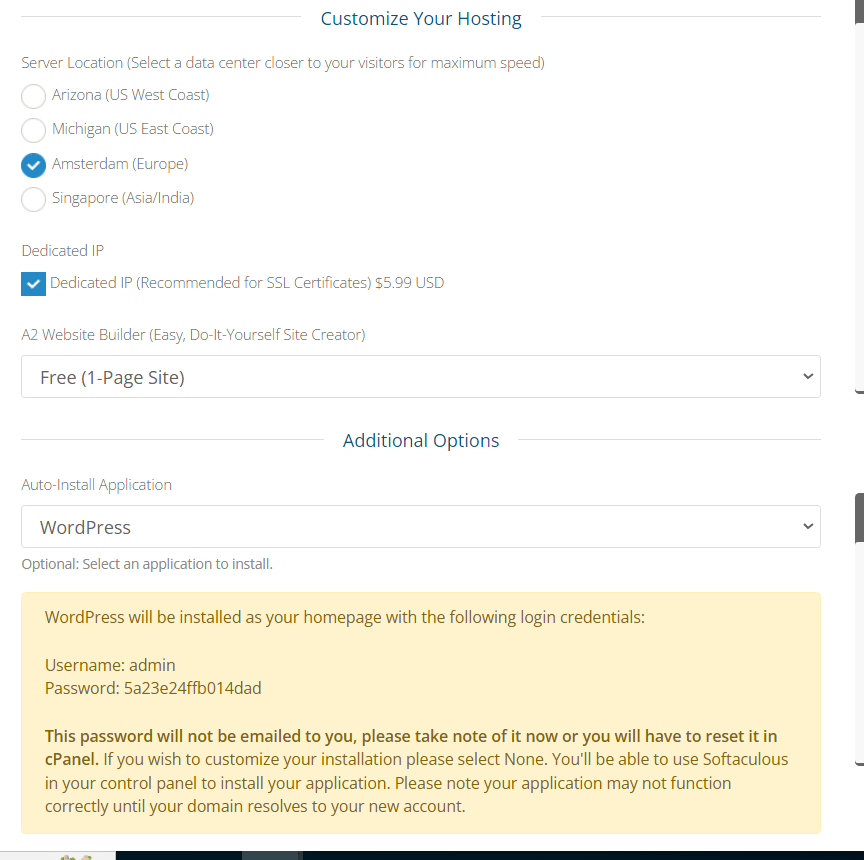Click the Server Location helper text
The width and height of the screenshot is (864, 860).
click(x=283, y=62)
